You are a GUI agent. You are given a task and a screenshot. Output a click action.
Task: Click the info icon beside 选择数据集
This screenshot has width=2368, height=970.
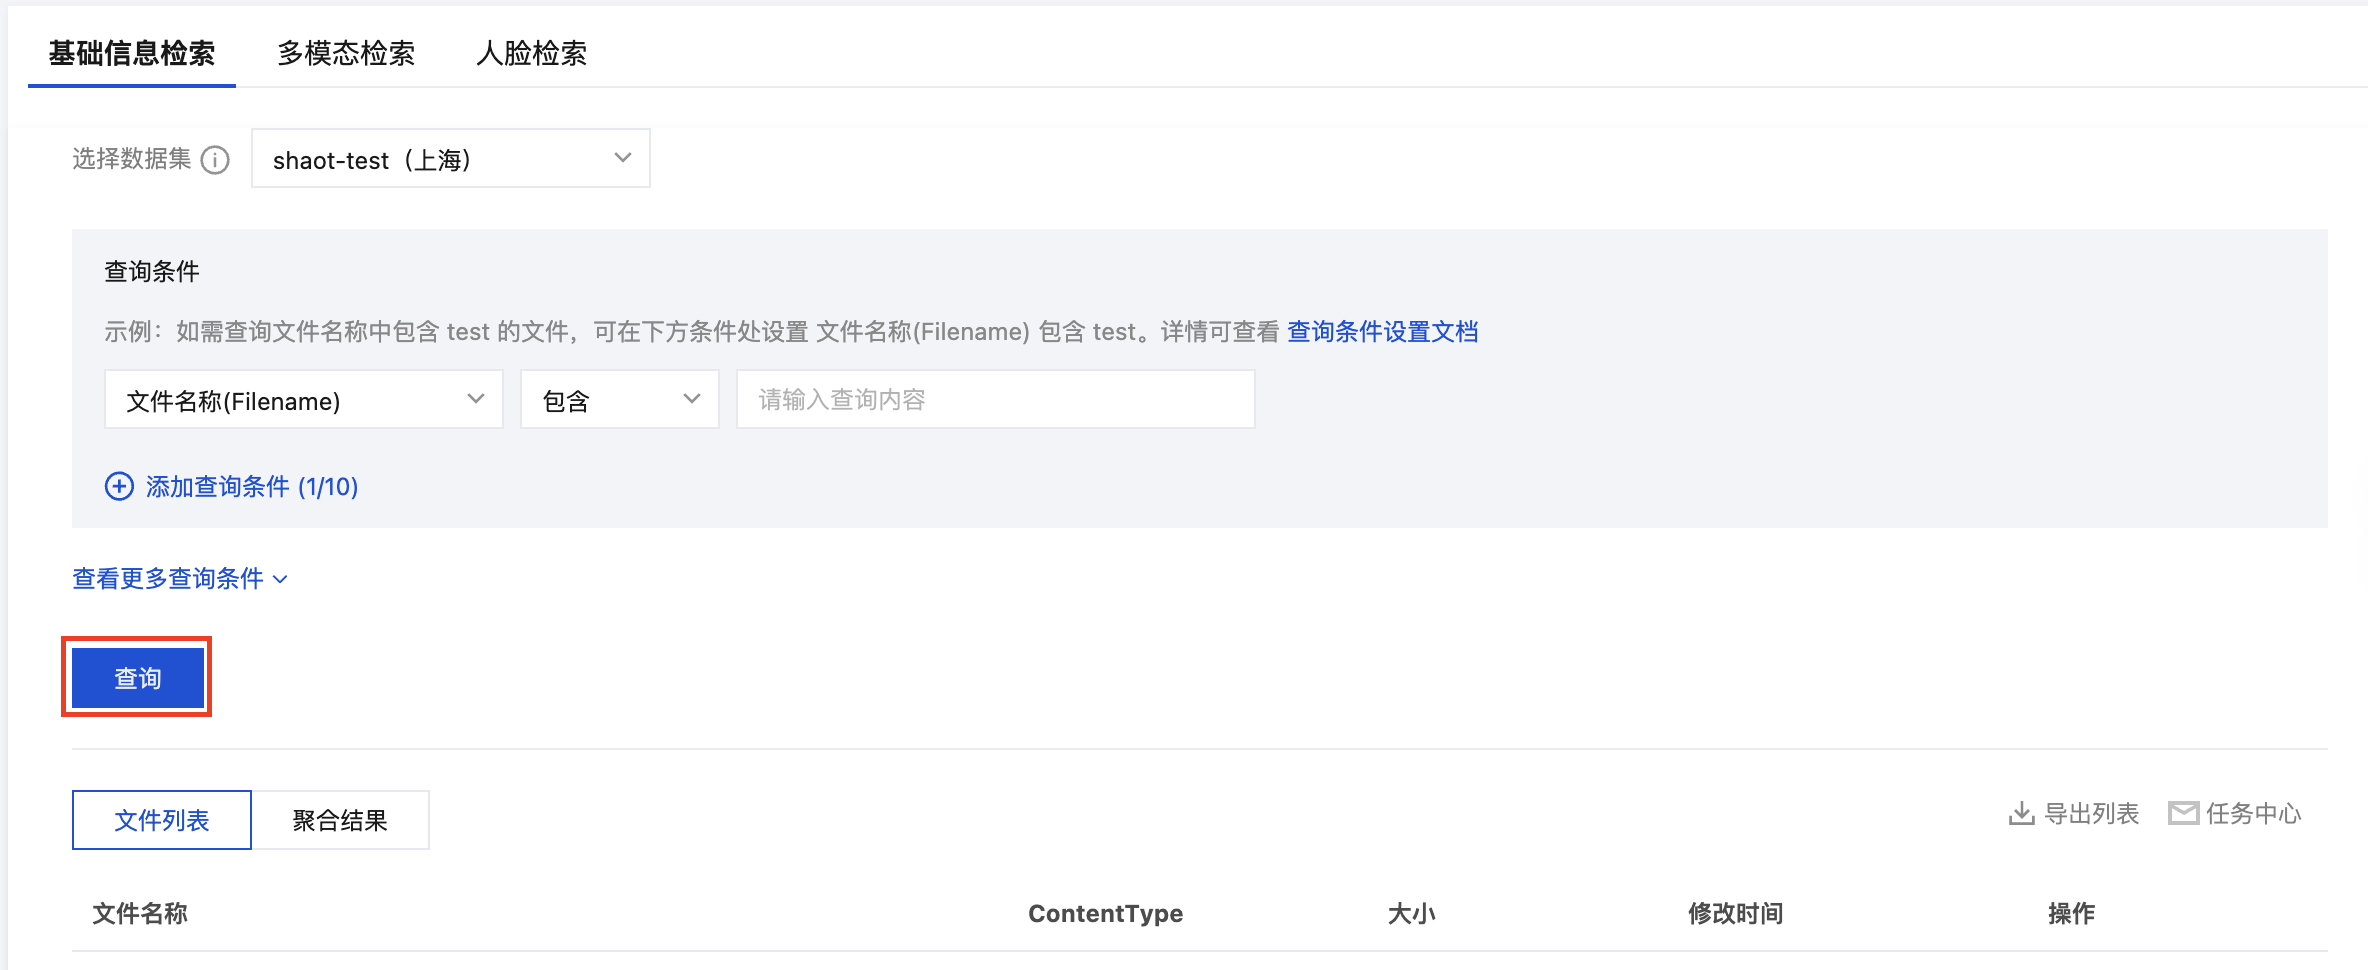point(215,160)
